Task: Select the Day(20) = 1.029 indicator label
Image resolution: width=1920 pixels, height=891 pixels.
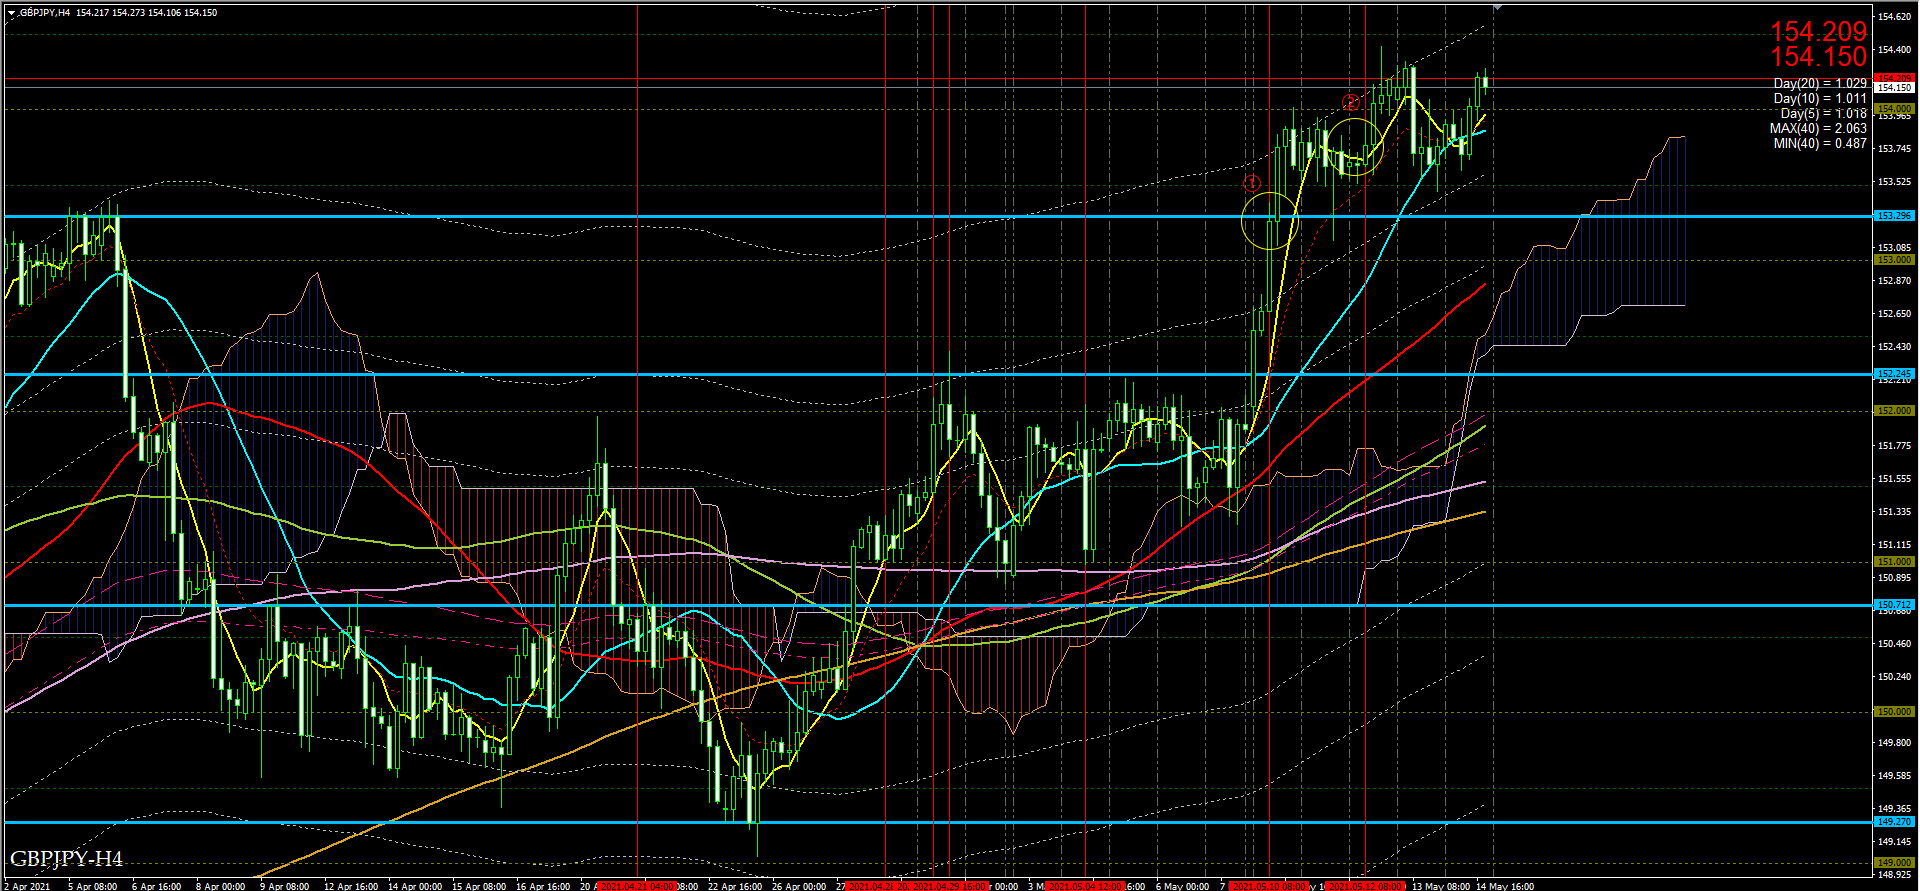Action: click(x=1820, y=84)
